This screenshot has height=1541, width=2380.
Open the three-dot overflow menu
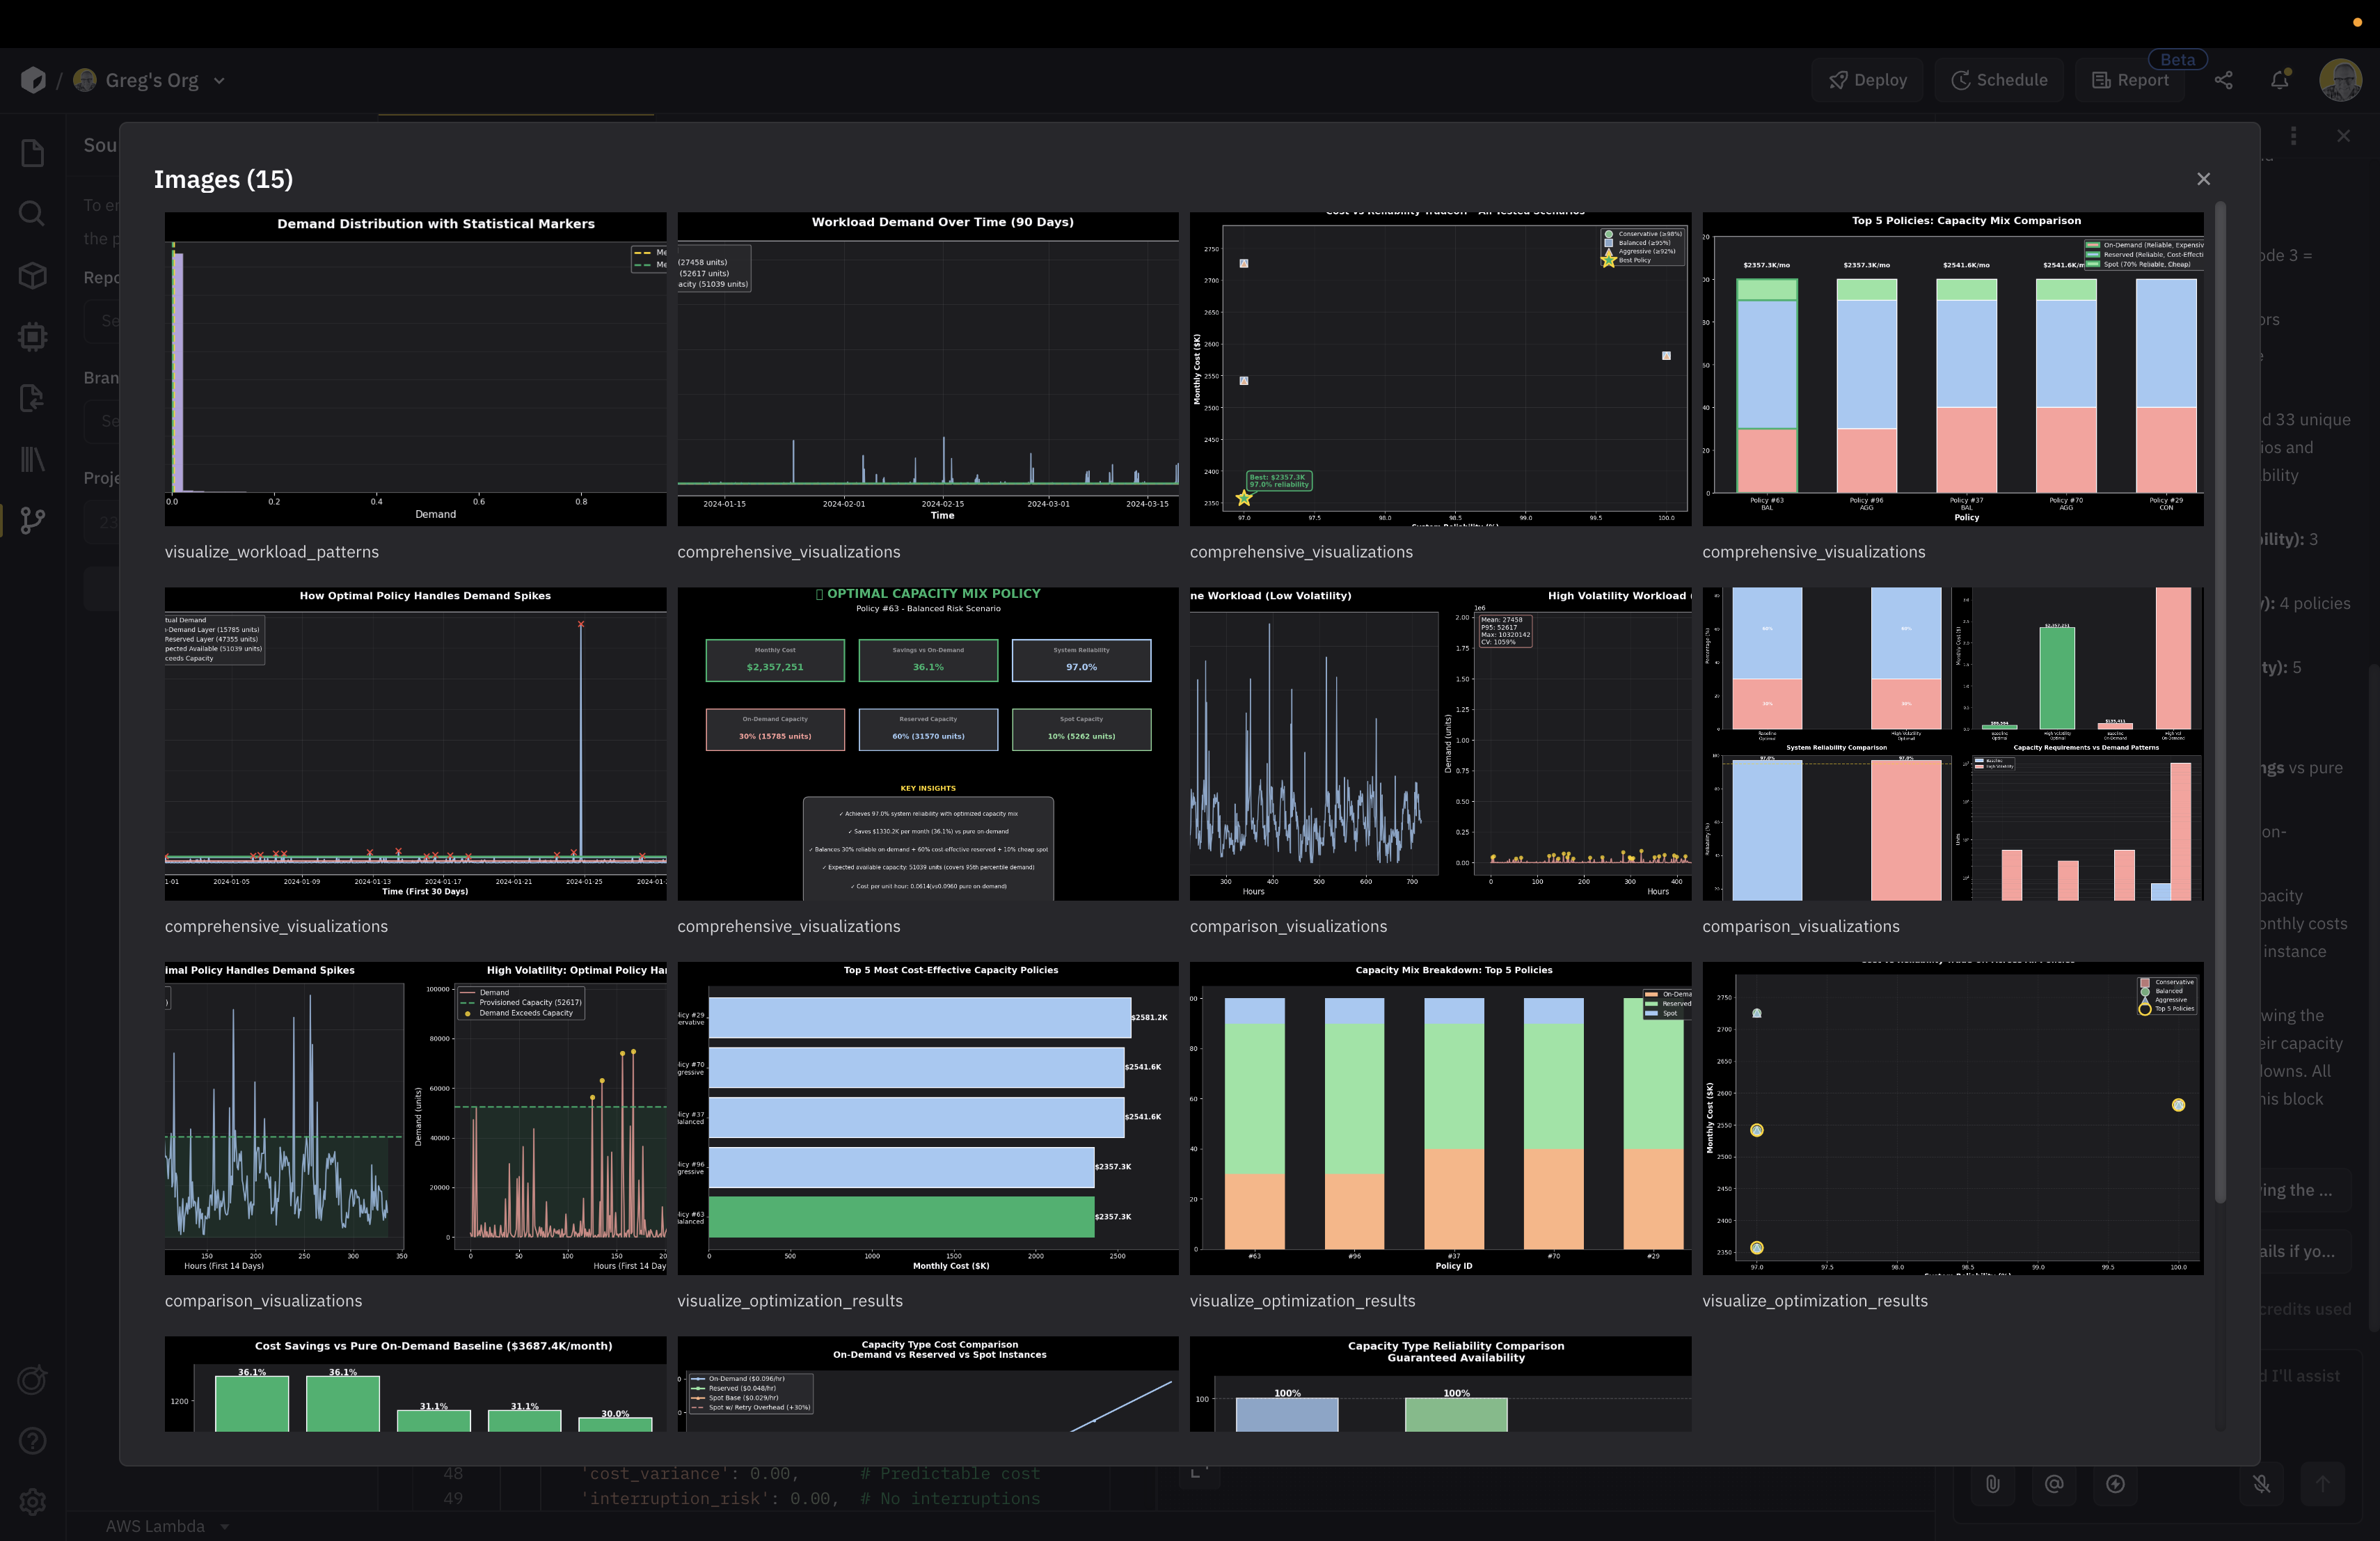click(2295, 136)
